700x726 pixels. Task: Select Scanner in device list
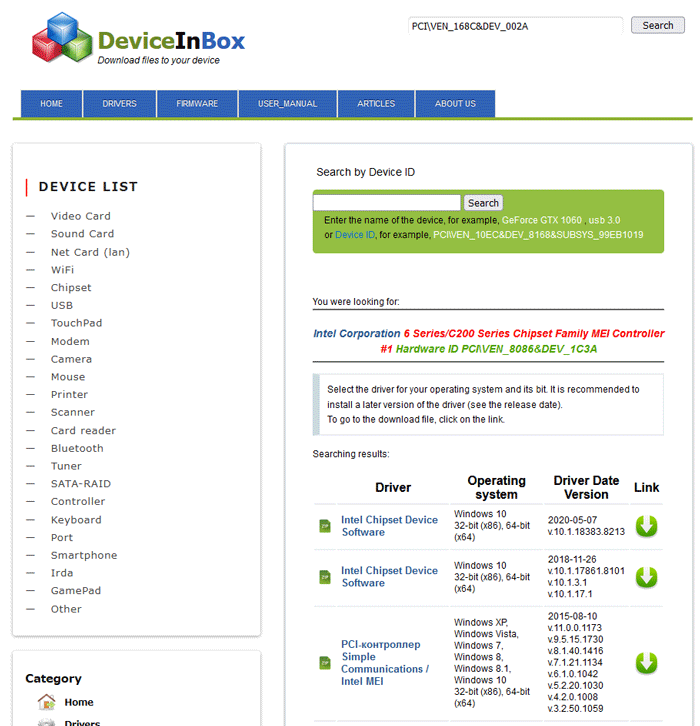pyautogui.click(x=73, y=412)
